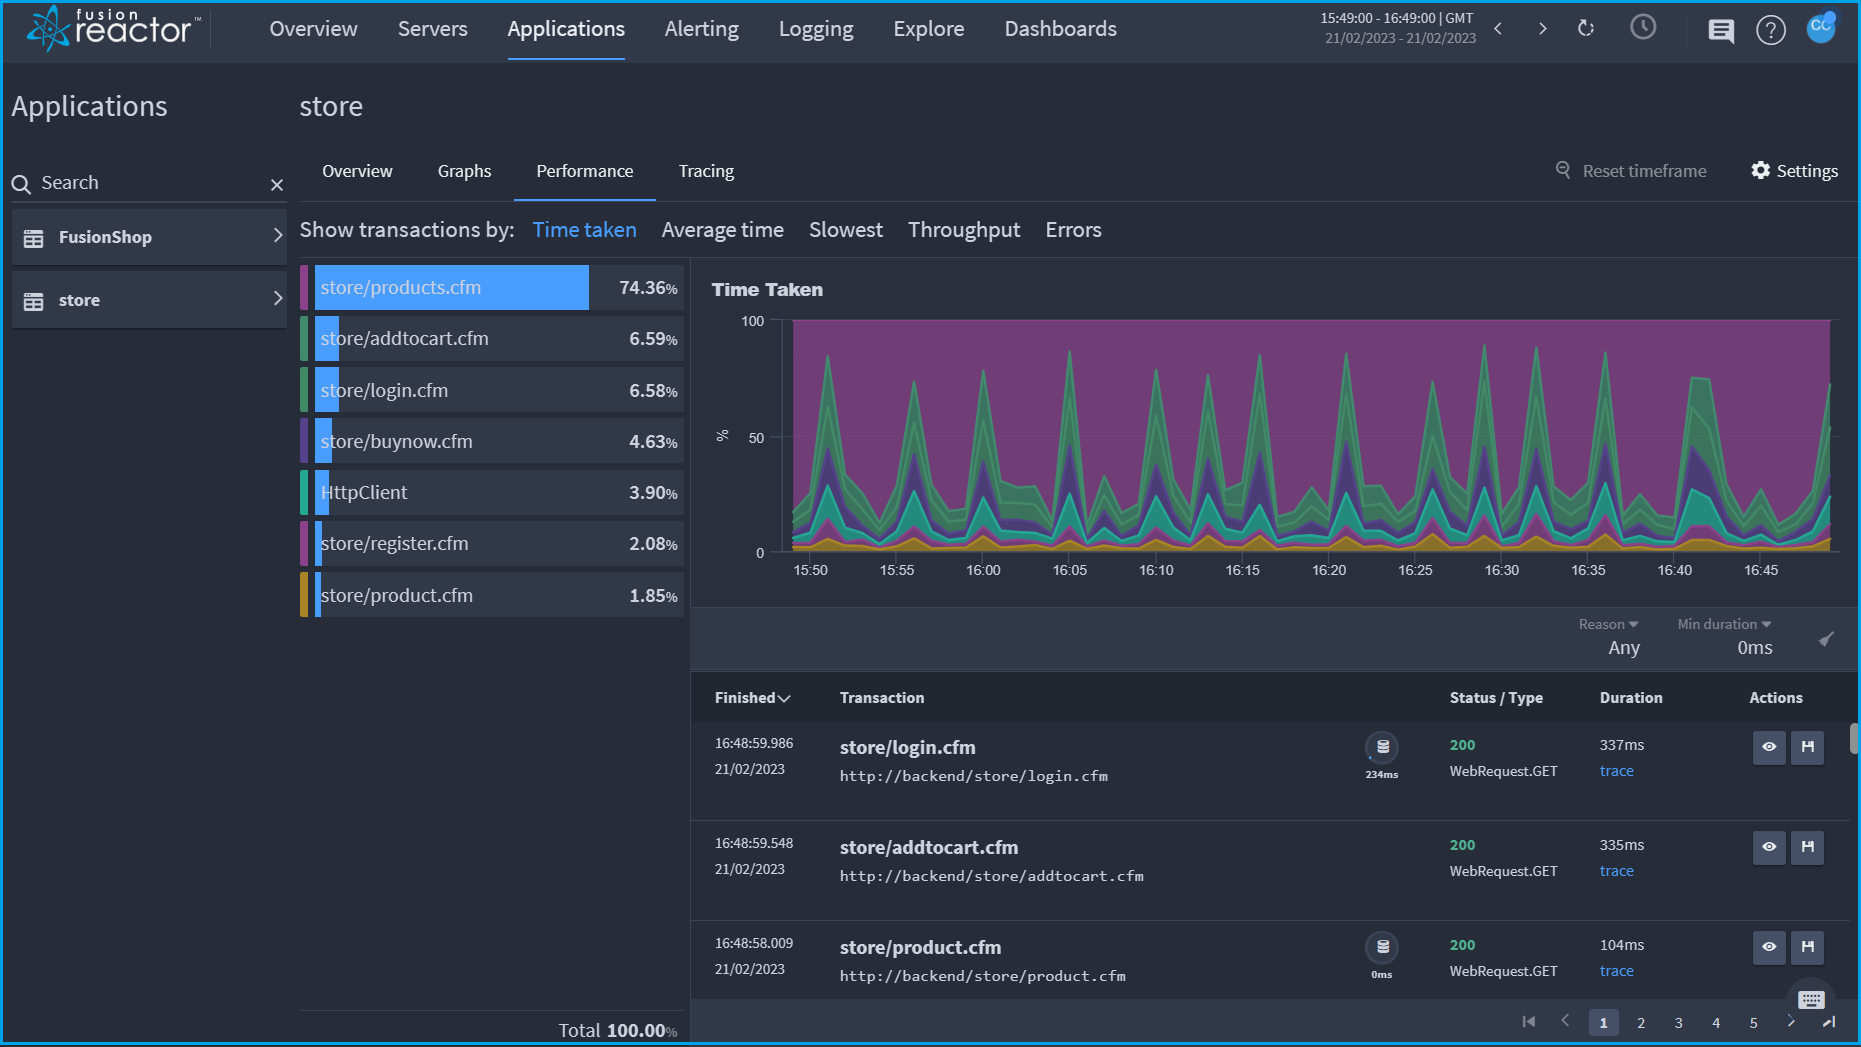Open trace link for store/addtocart.cfm
The width and height of the screenshot is (1861, 1047).
(1616, 871)
